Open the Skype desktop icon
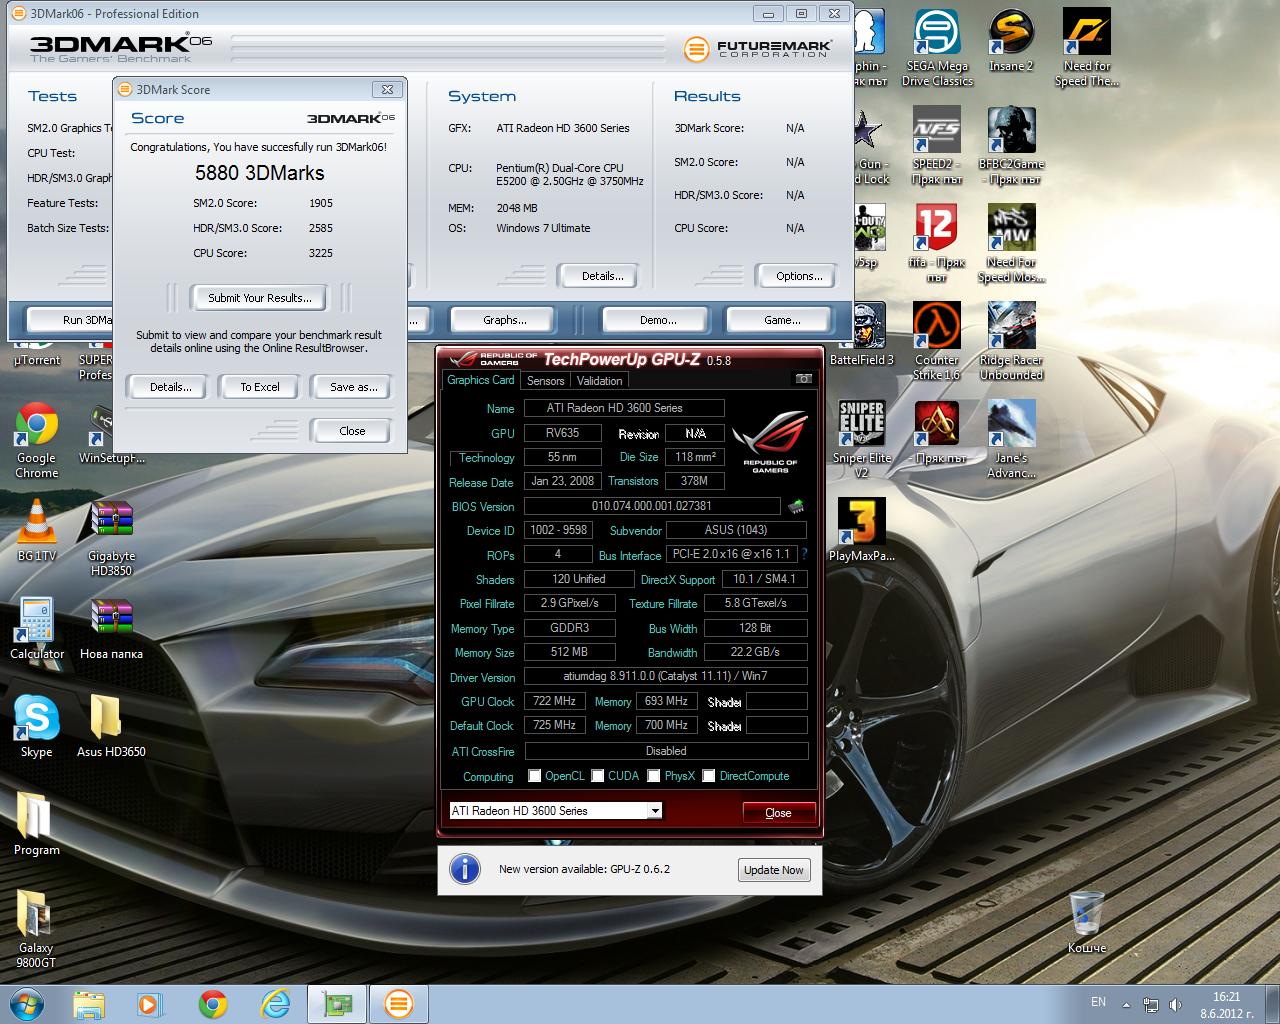1280x1024 pixels. 37,727
